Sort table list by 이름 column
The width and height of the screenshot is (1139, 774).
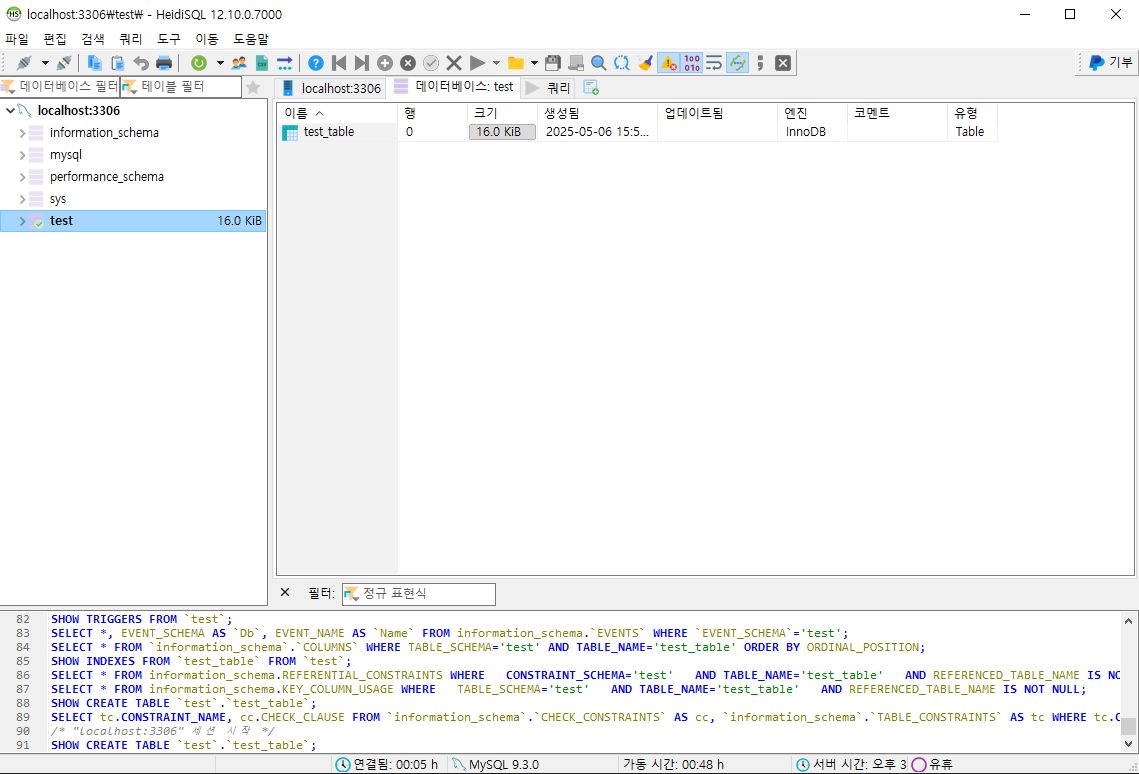[x=337, y=113]
